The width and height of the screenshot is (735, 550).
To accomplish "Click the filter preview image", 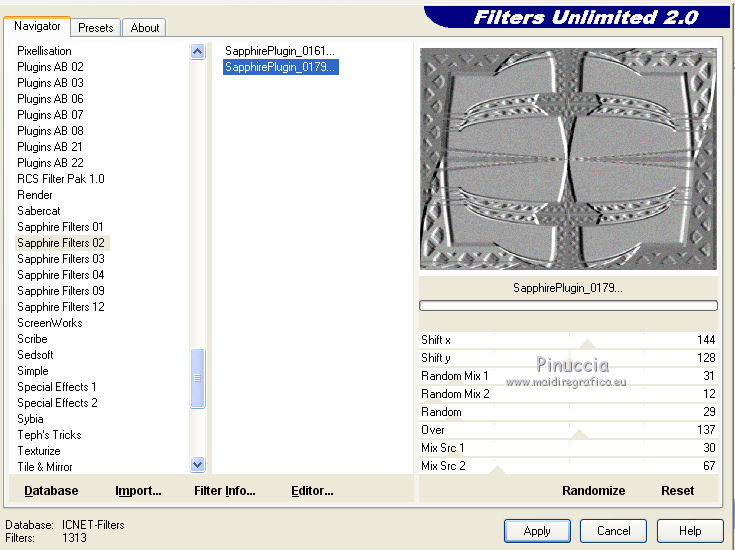I will tap(568, 159).
